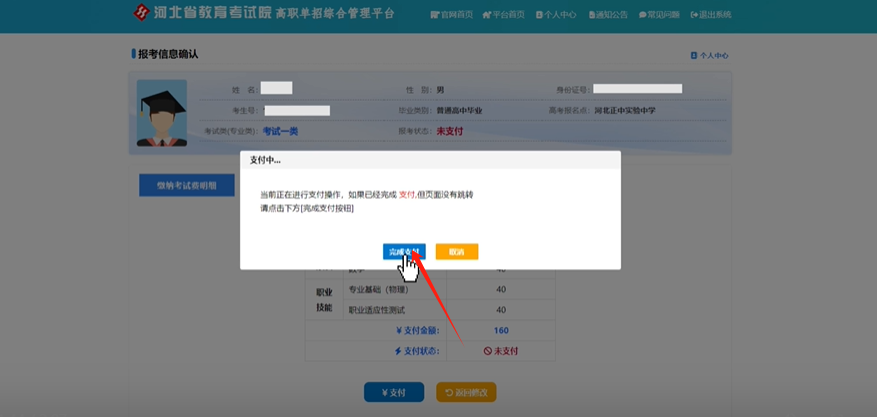The image size is (877, 417).
Task: Click the ¥ 支付金额 label
Action: point(417,330)
